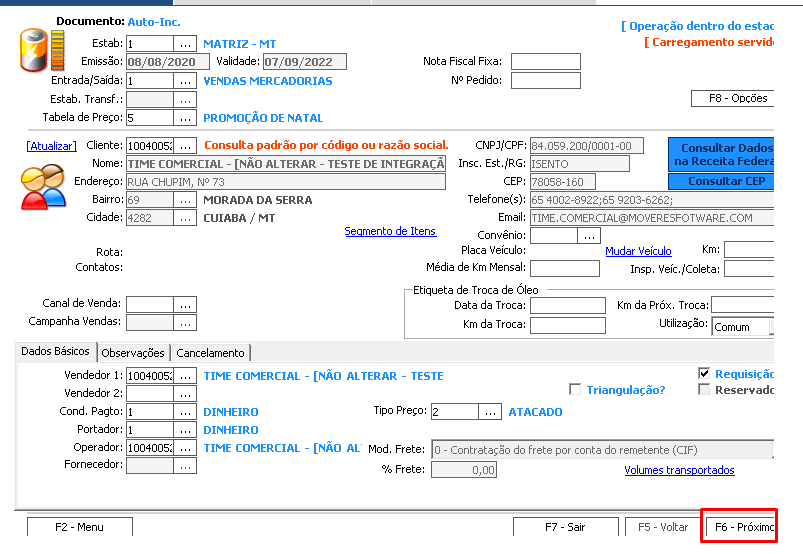Viewport: 803px width, 554px height.
Task: Click the F7 - Sair button
Action: (x=565, y=527)
